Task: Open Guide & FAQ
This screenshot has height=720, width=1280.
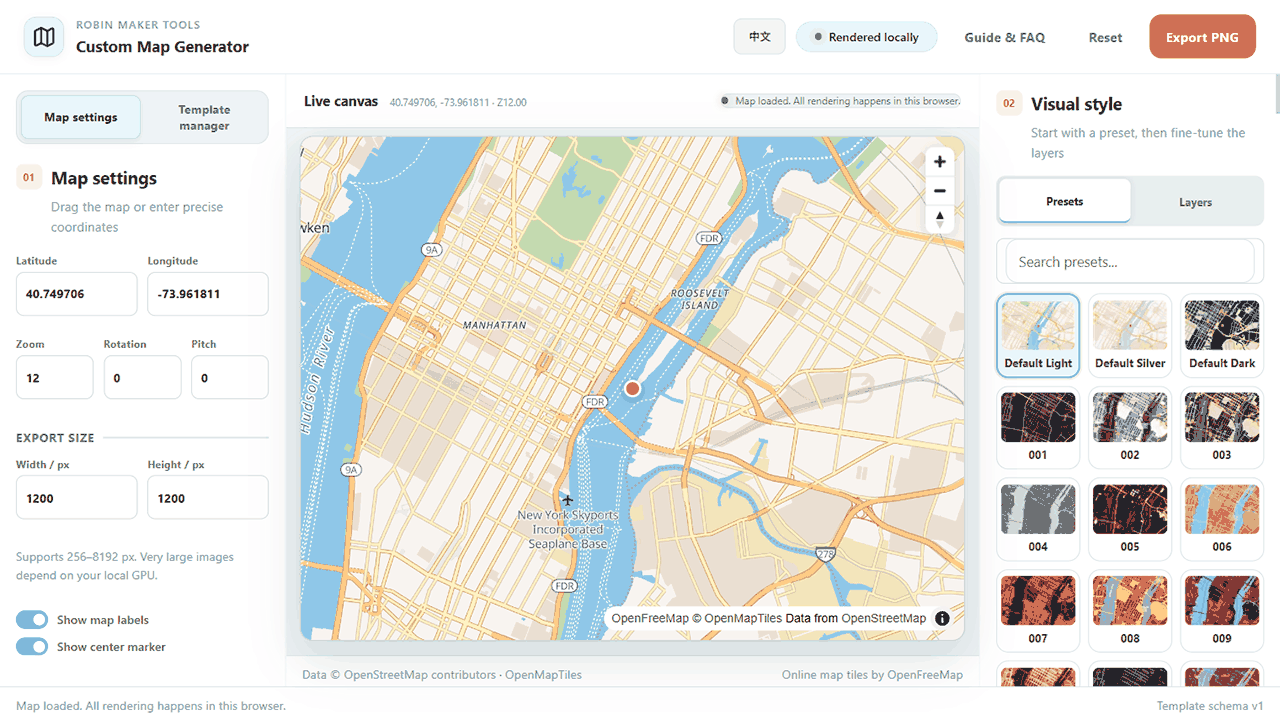Action: click(1005, 38)
